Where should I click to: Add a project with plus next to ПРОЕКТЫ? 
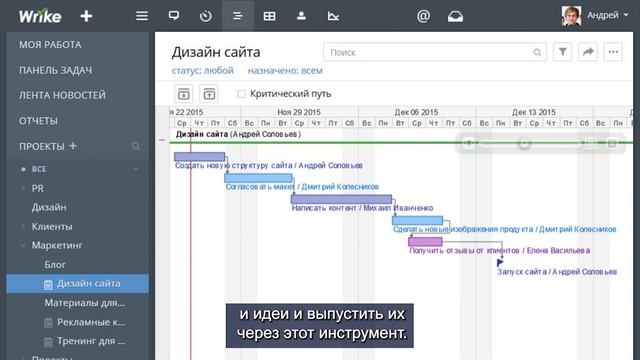pyautogui.click(x=73, y=146)
